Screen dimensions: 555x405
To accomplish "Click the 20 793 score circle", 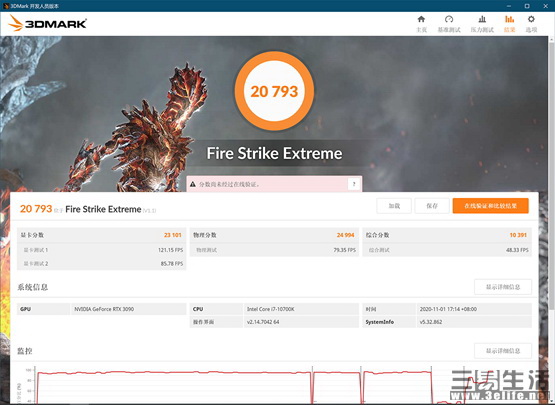I will click(x=274, y=91).
